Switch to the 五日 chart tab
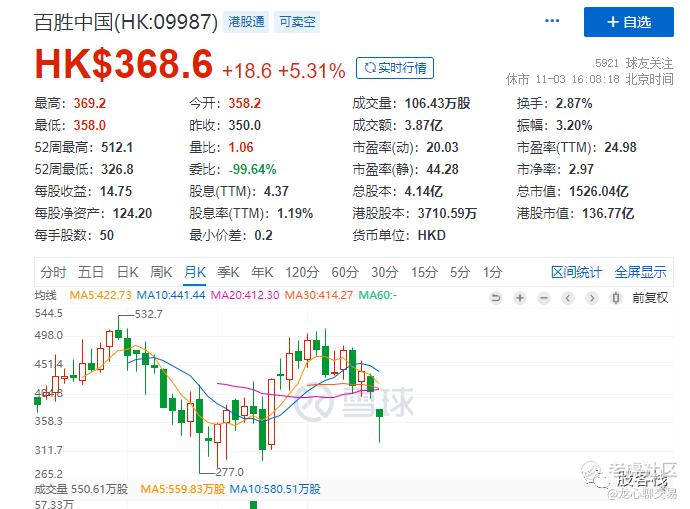The height and width of the screenshot is (509, 690). 91,272
